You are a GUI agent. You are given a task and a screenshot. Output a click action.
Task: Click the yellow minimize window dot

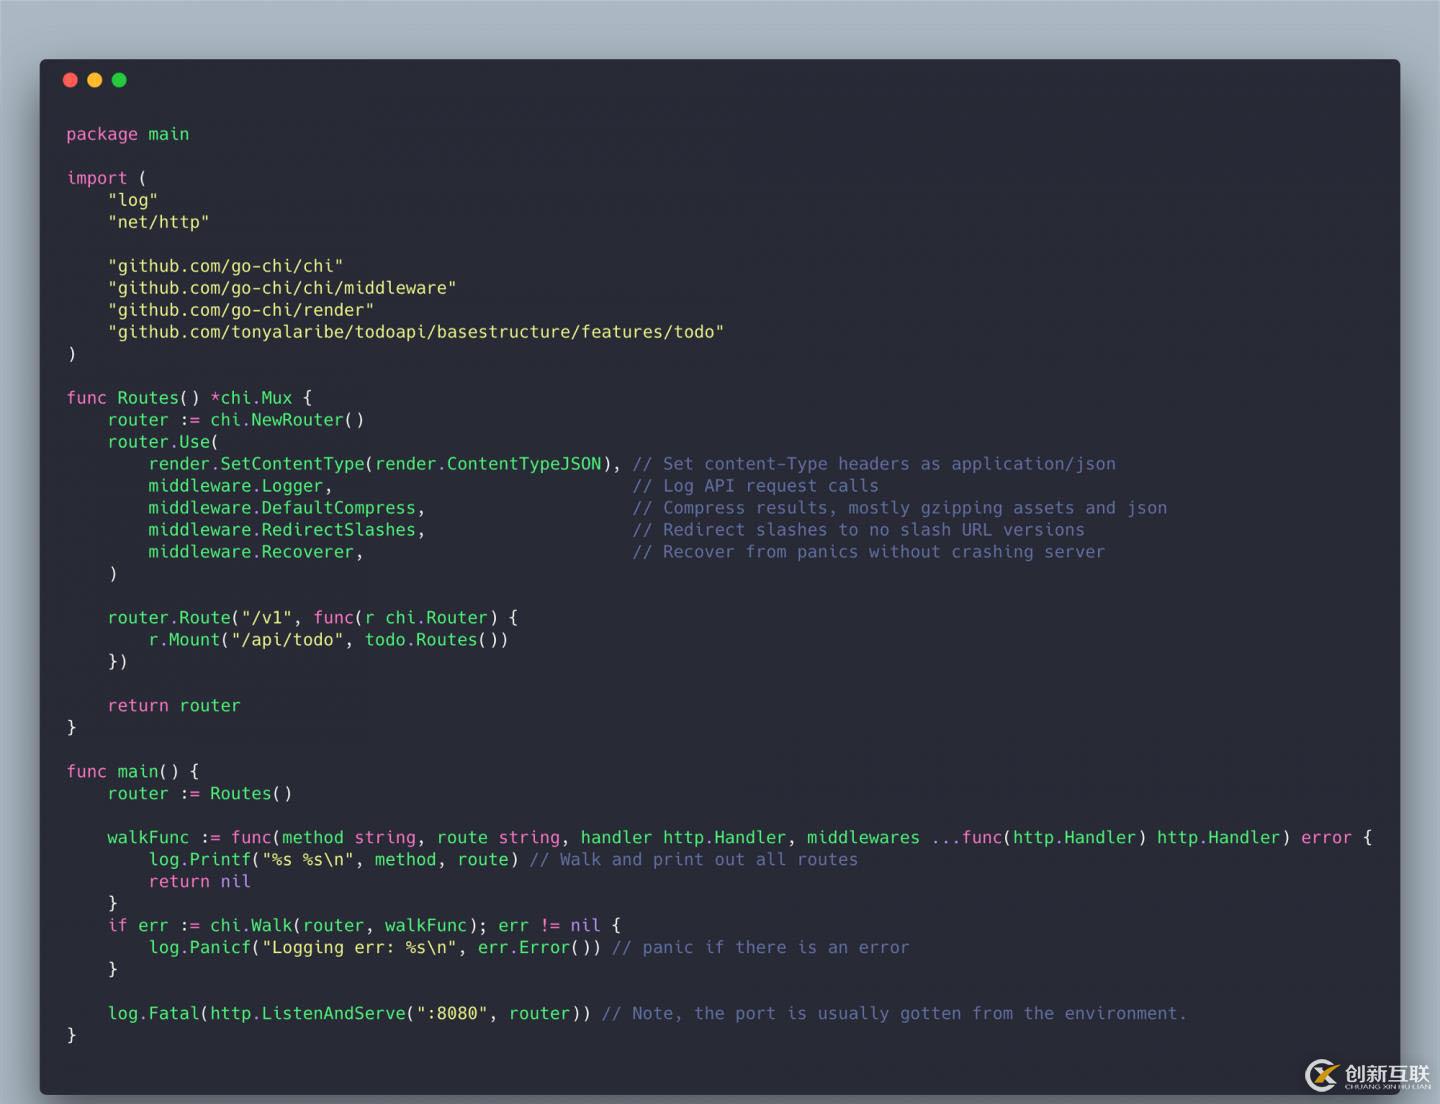coord(95,80)
